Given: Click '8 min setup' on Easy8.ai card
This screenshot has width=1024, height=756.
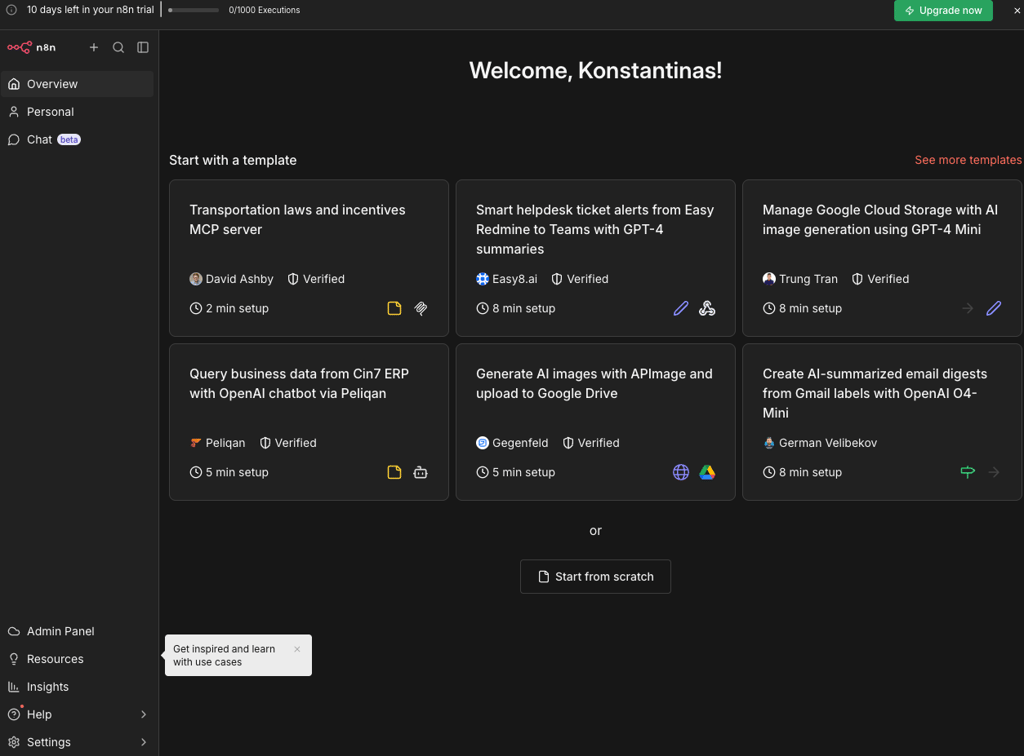Looking at the screenshot, I should click(524, 308).
